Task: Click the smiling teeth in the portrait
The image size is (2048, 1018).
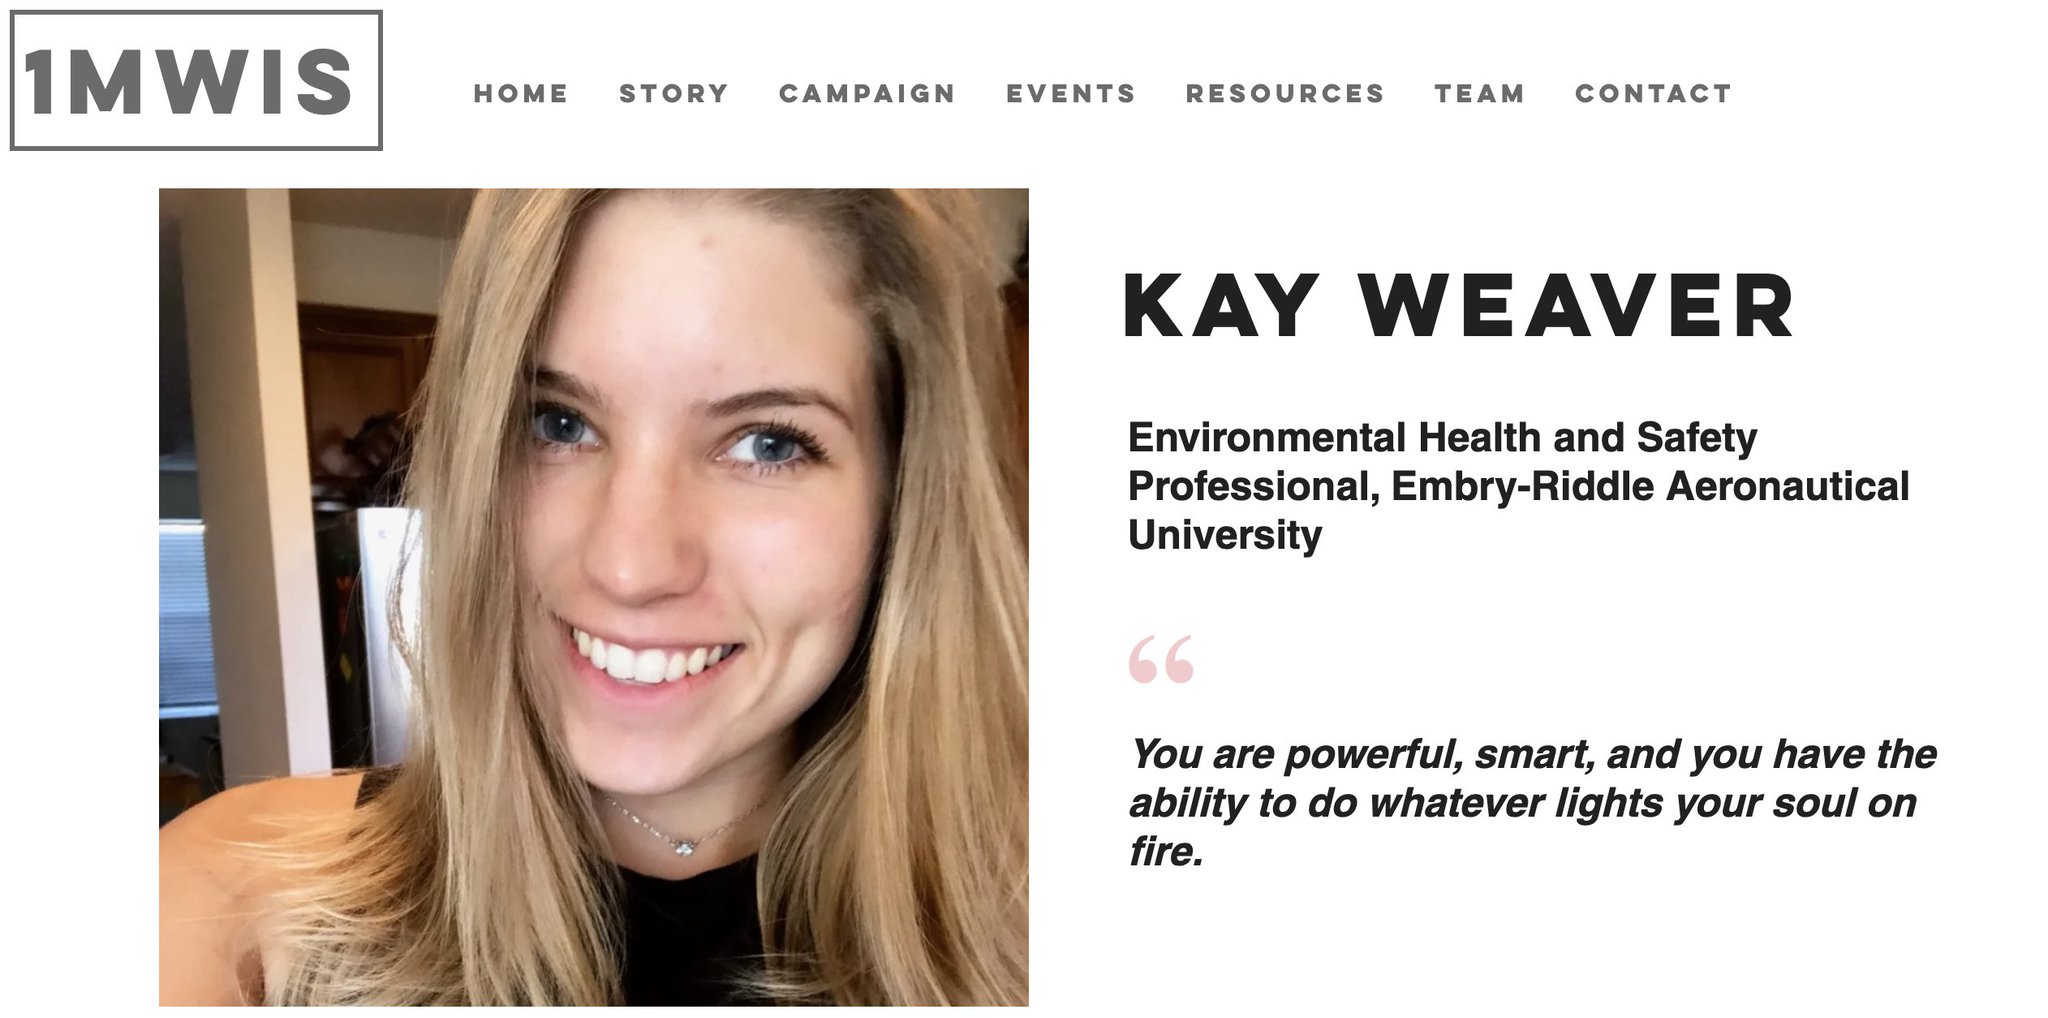Action: click(x=650, y=661)
